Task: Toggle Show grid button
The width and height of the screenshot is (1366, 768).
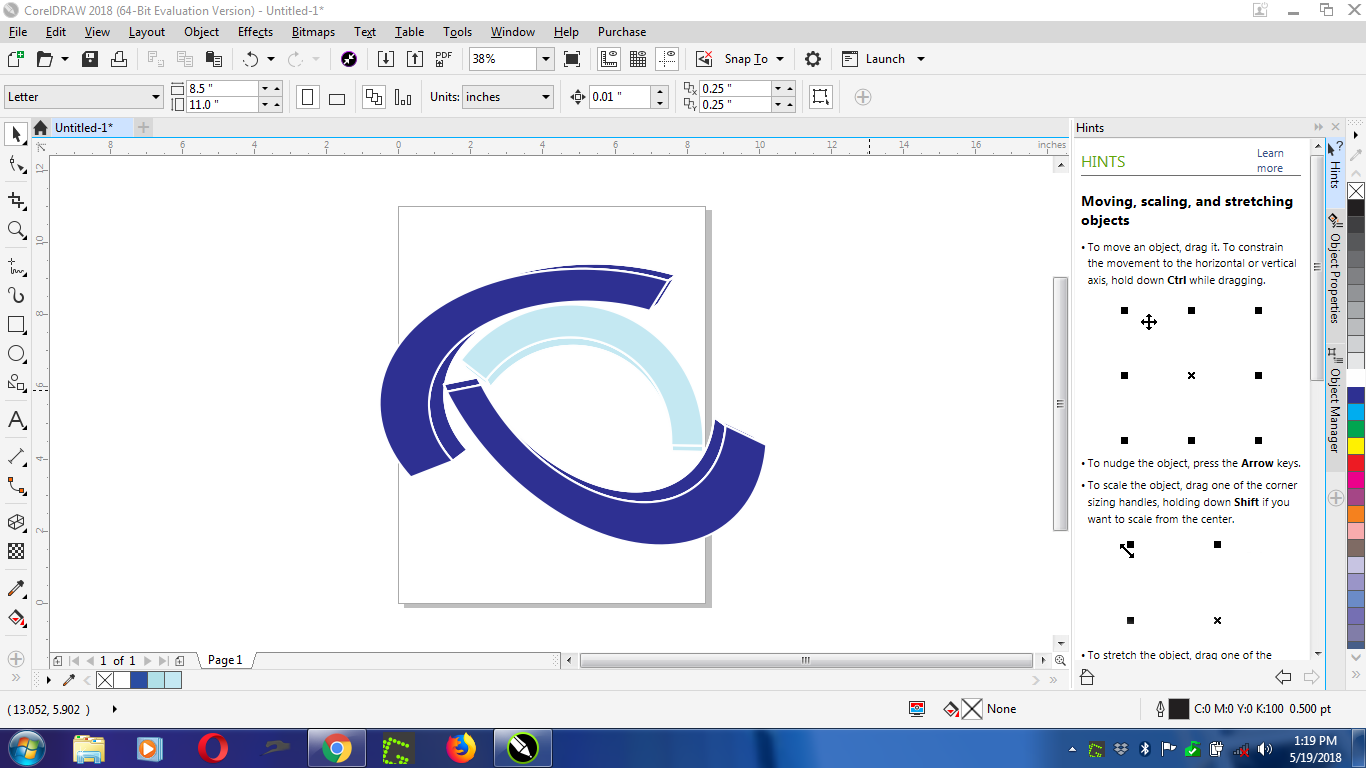Action: click(638, 59)
